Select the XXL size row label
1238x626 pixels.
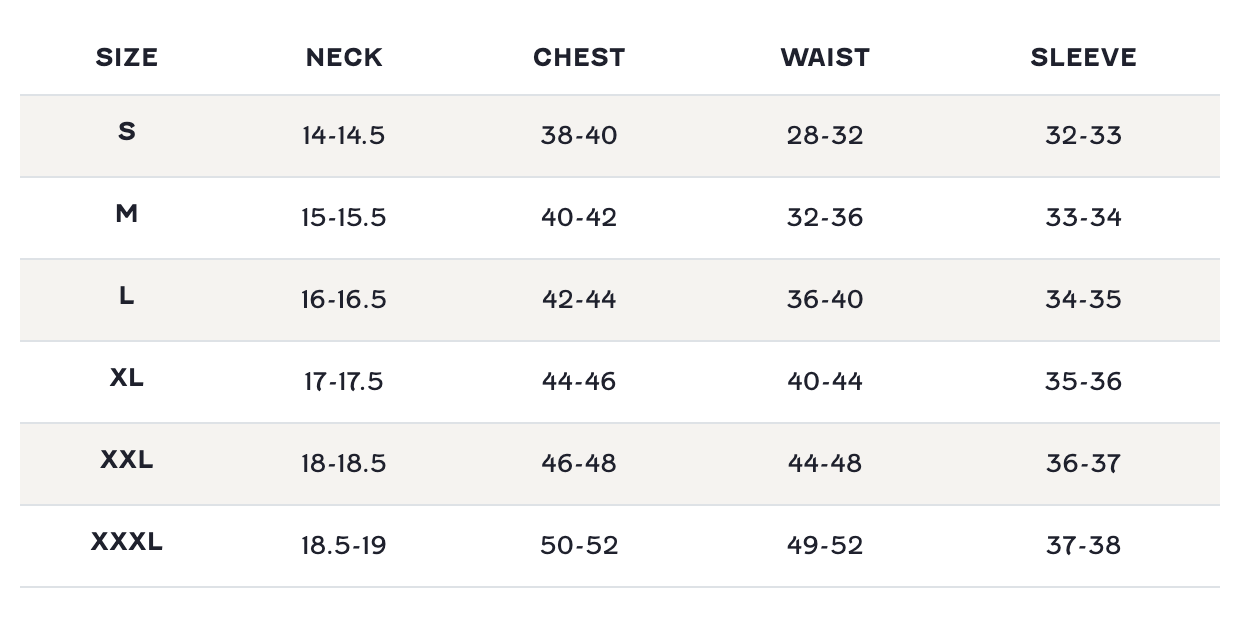(x=127, y=459)
